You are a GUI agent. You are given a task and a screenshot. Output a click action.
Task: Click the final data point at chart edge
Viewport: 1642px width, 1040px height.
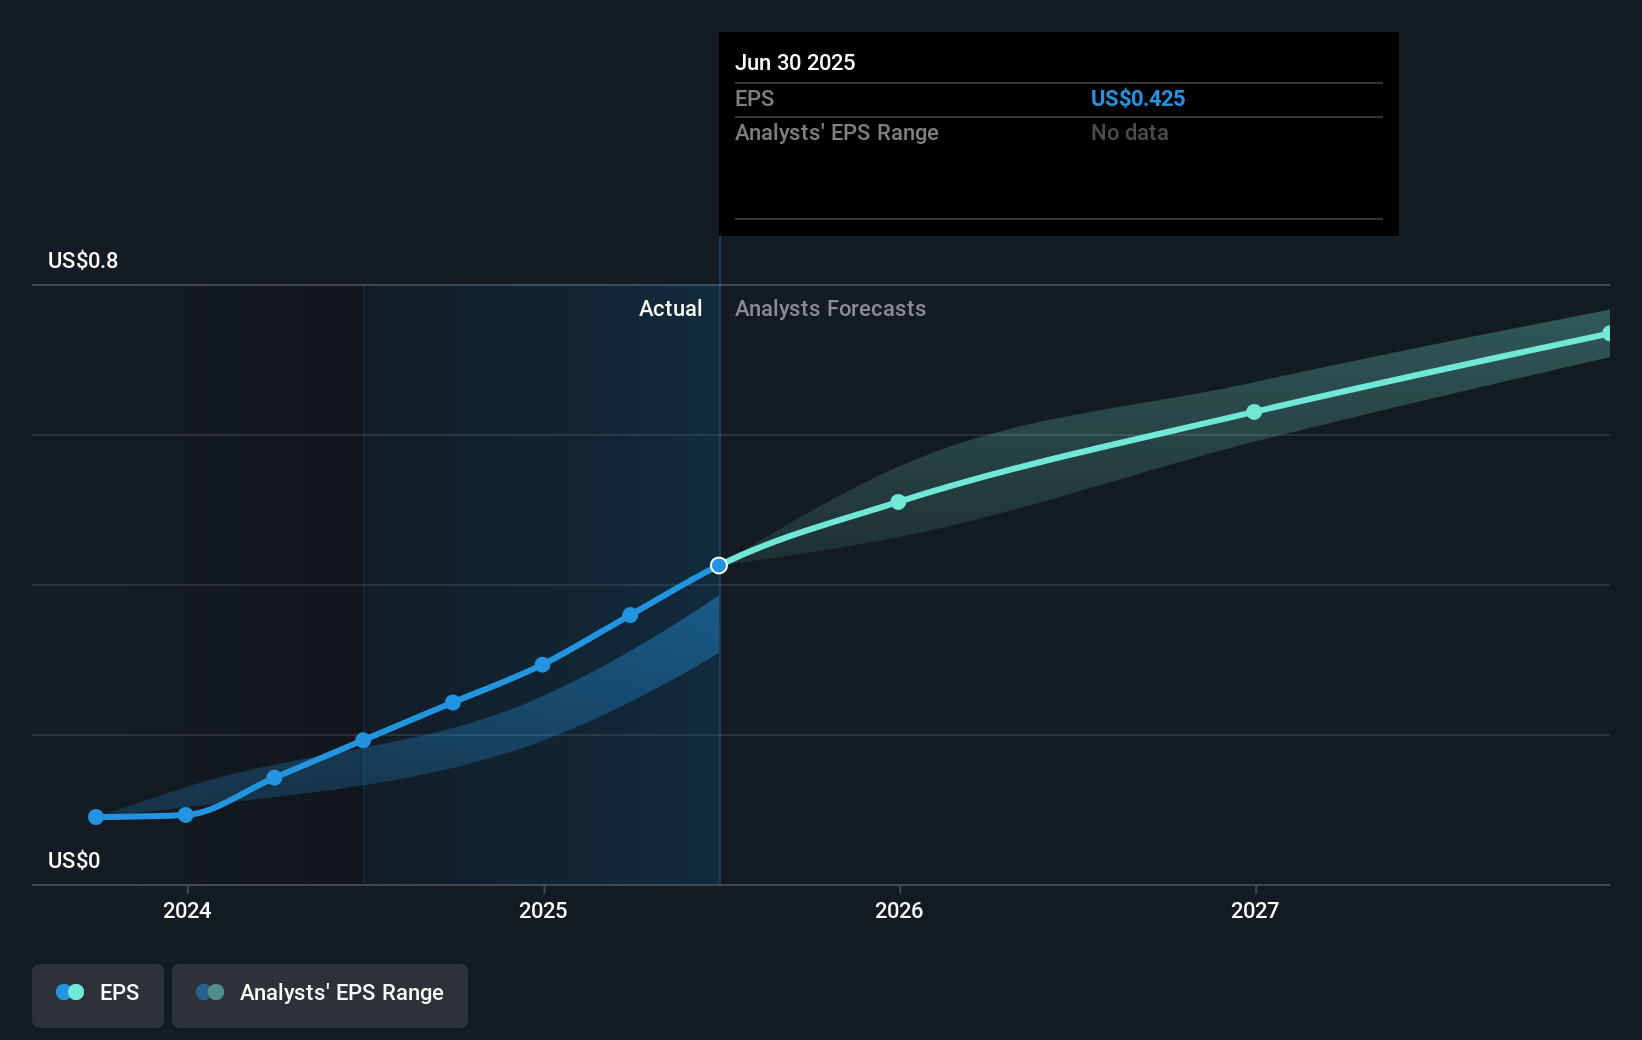point(1608,333)
